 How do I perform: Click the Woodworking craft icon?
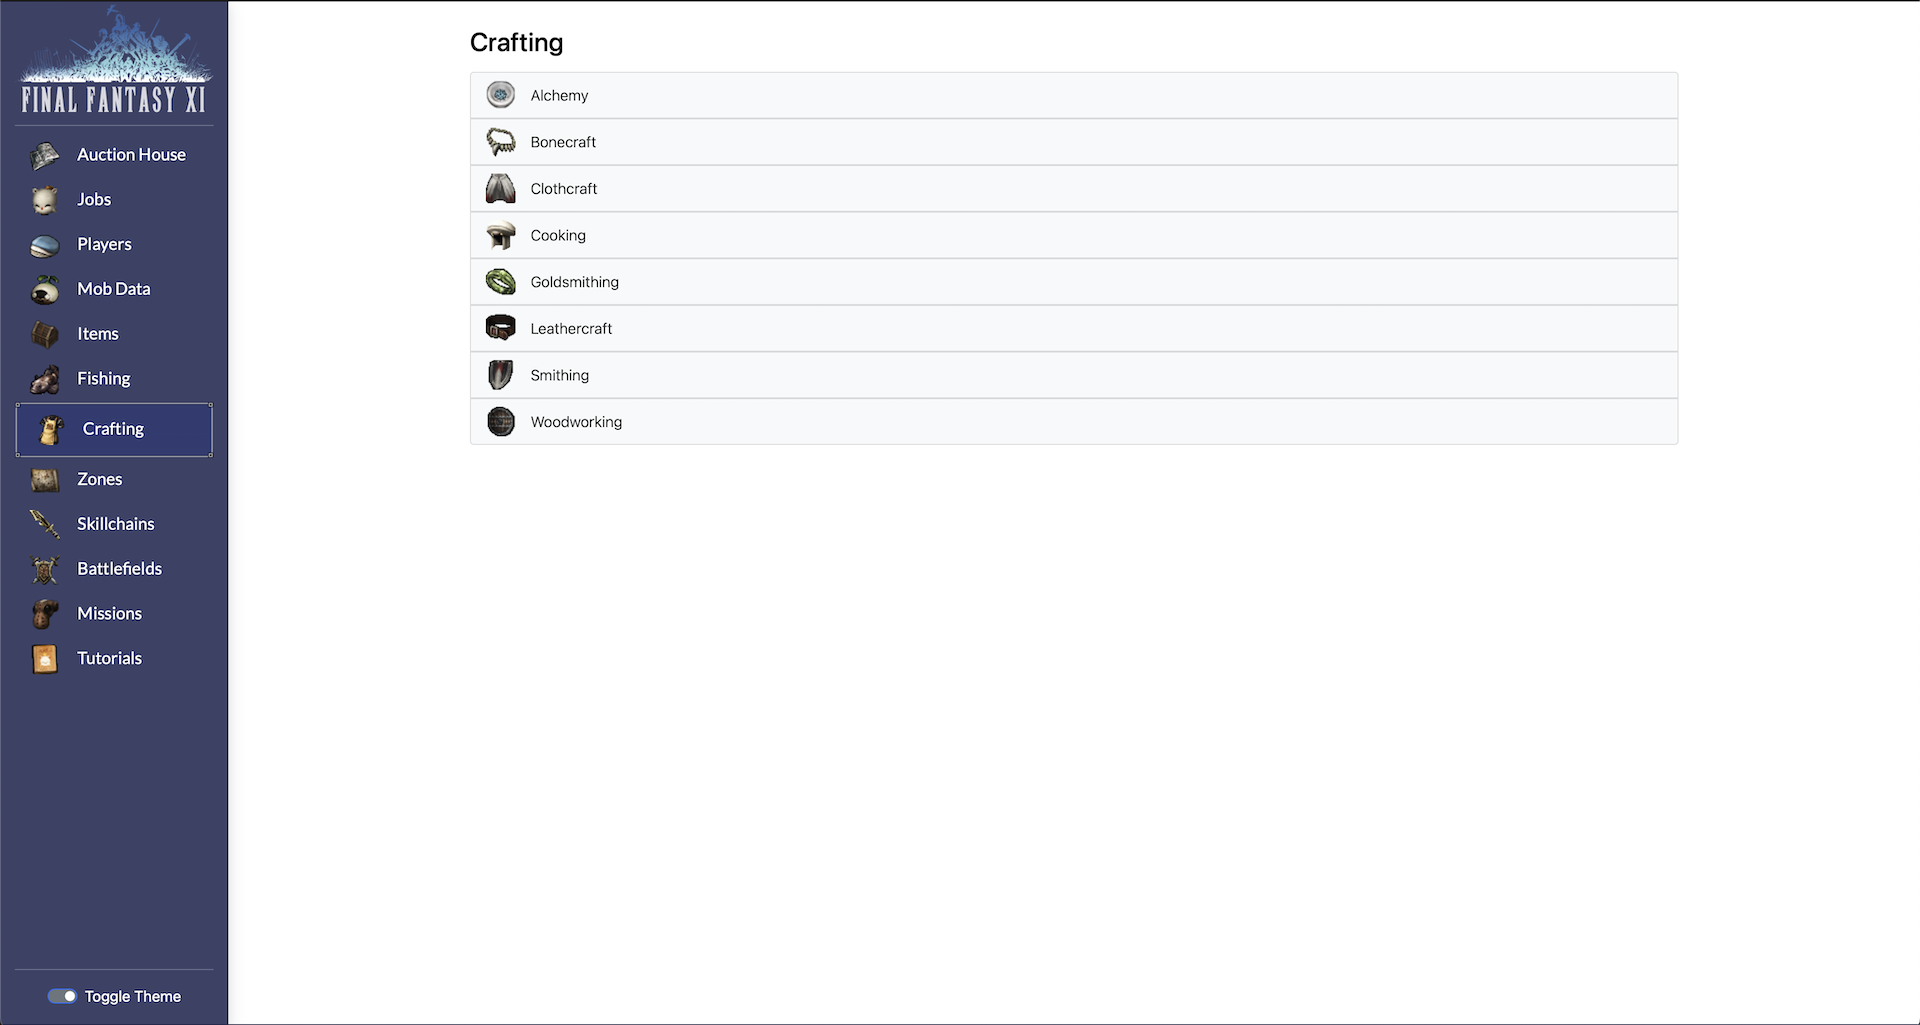pyautogui.click(x=501, y=422)
